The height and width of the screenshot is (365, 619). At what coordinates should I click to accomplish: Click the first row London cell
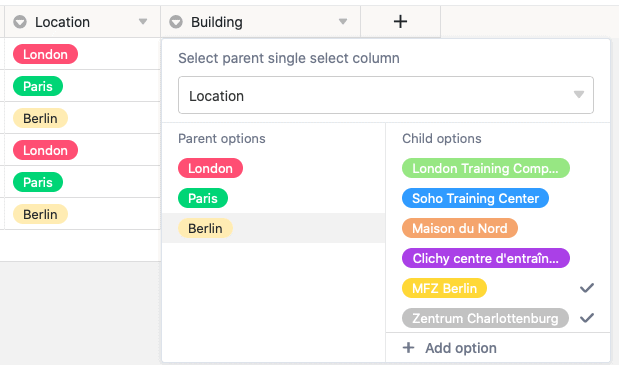(83, 54)
